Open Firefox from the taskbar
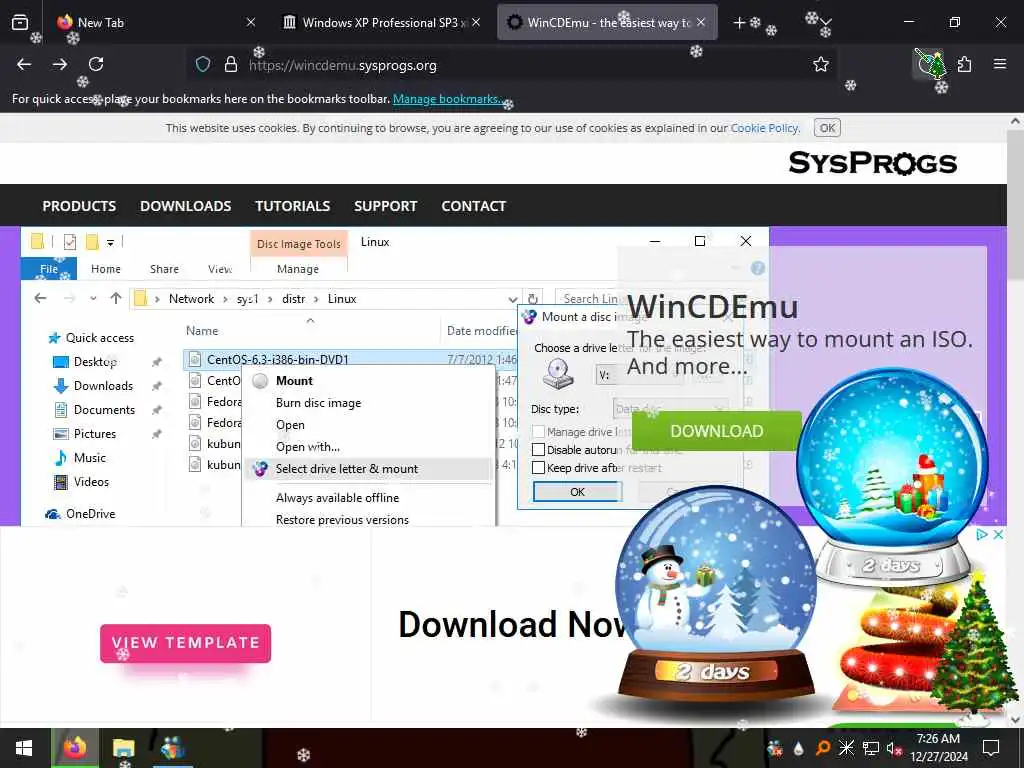1024x768 pixels. (x=75, y=748)
